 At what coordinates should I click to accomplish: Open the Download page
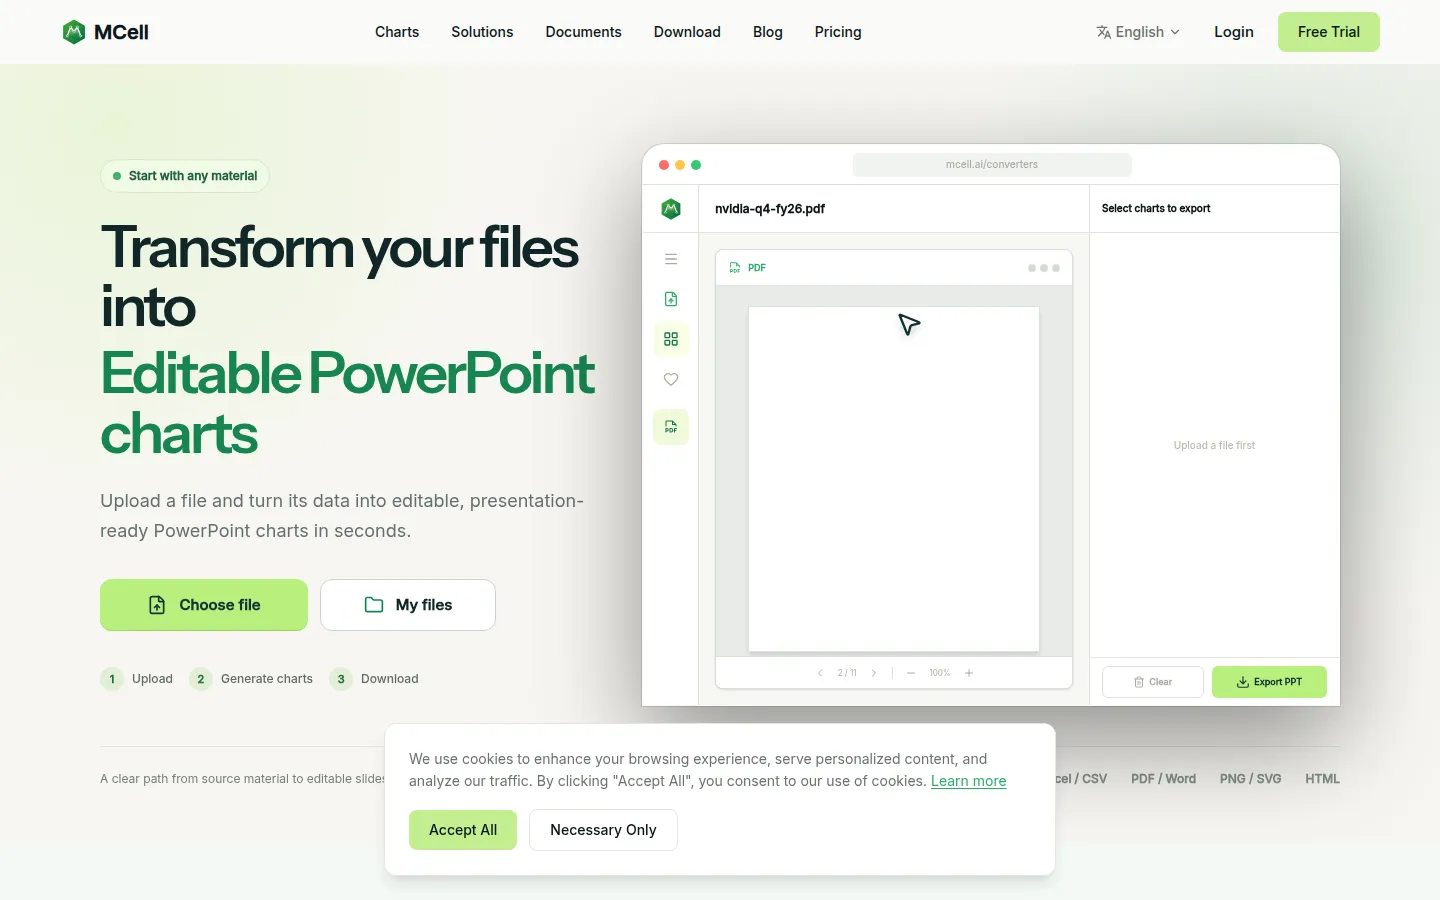pos(687,32)
